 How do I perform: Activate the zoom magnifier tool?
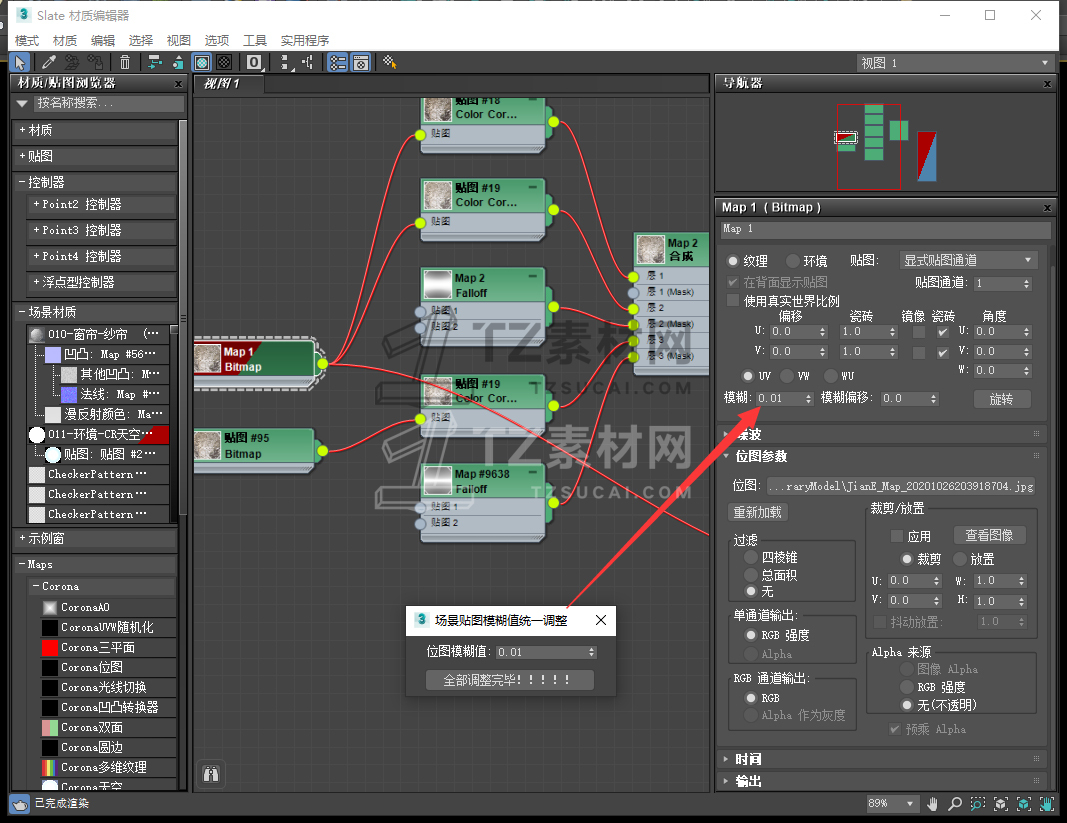955,804
